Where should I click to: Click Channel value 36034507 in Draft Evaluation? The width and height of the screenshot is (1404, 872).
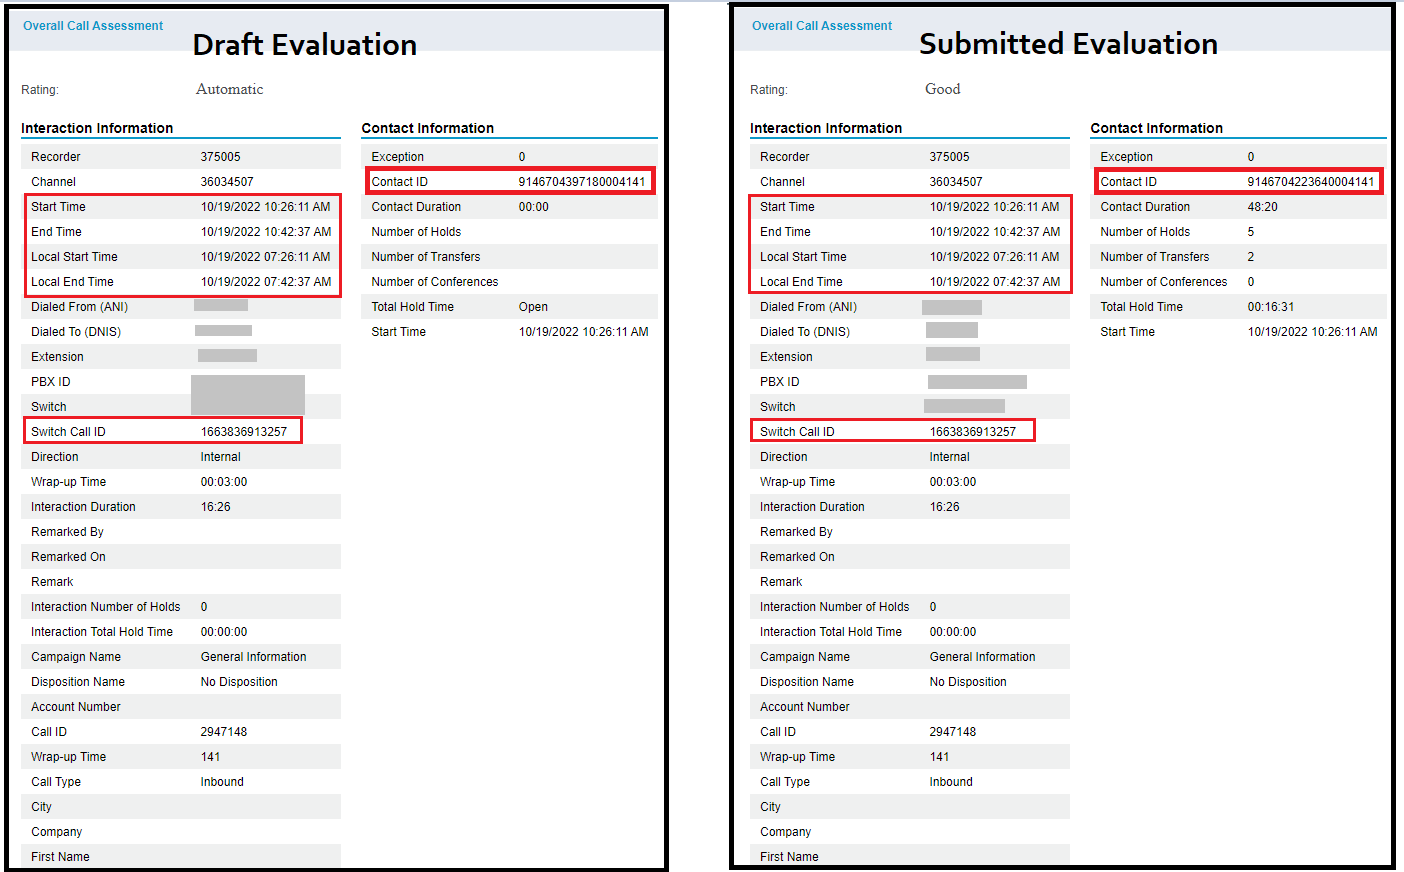227,182
